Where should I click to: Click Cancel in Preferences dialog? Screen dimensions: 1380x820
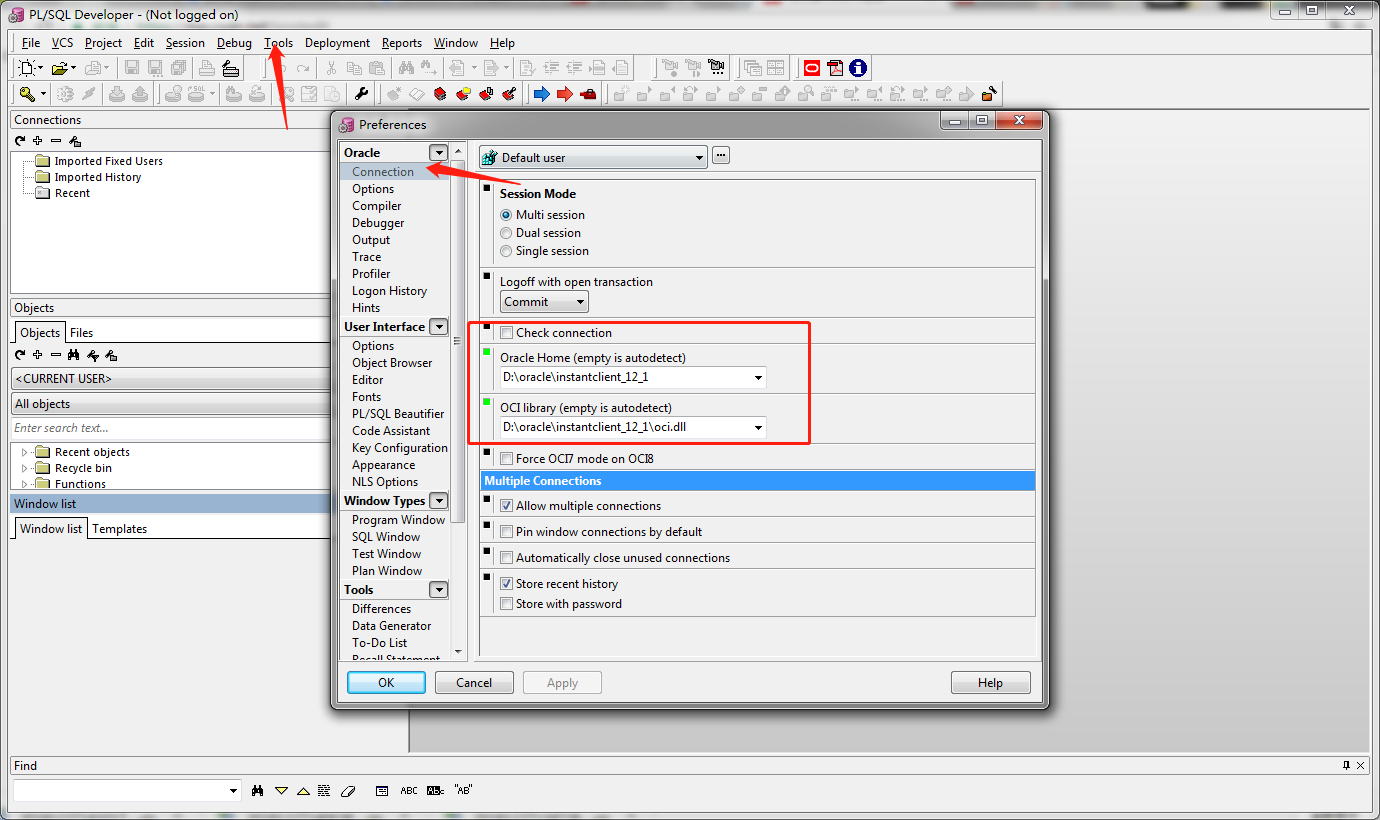coord(474,683)
